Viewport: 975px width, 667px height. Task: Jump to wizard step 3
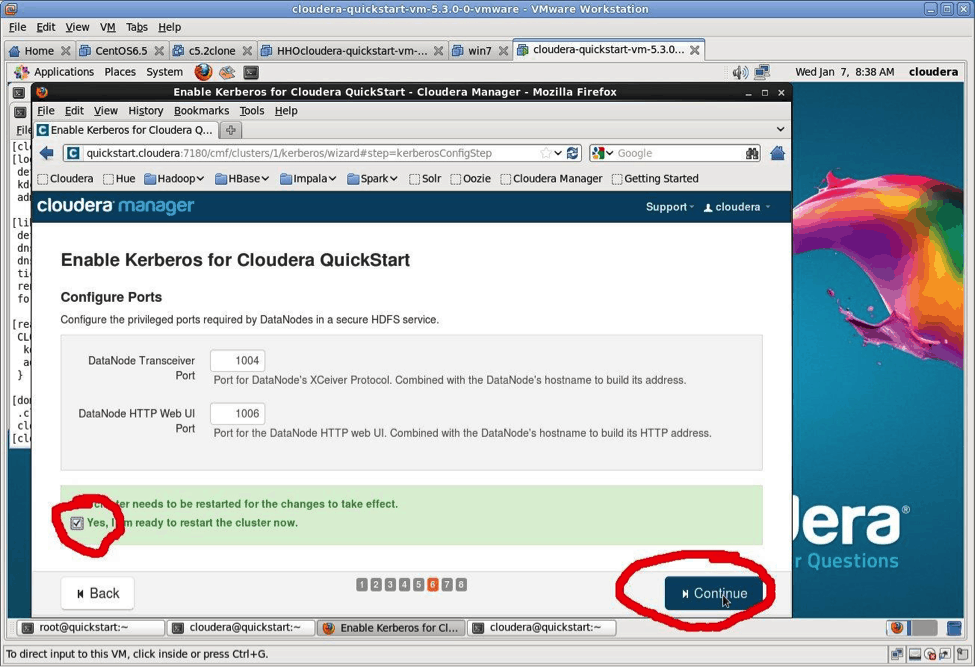(390, 585)
